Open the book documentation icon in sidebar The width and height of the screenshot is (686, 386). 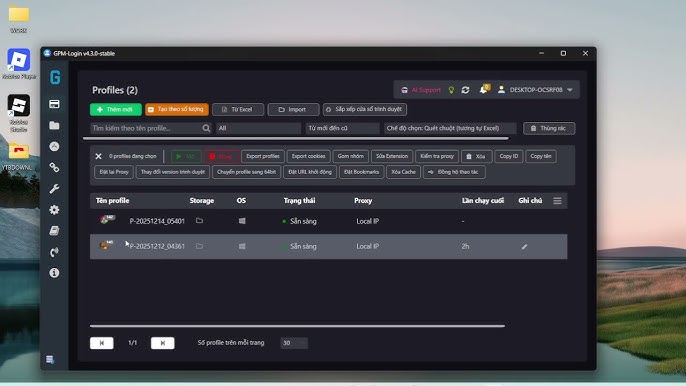coord(54,231)
